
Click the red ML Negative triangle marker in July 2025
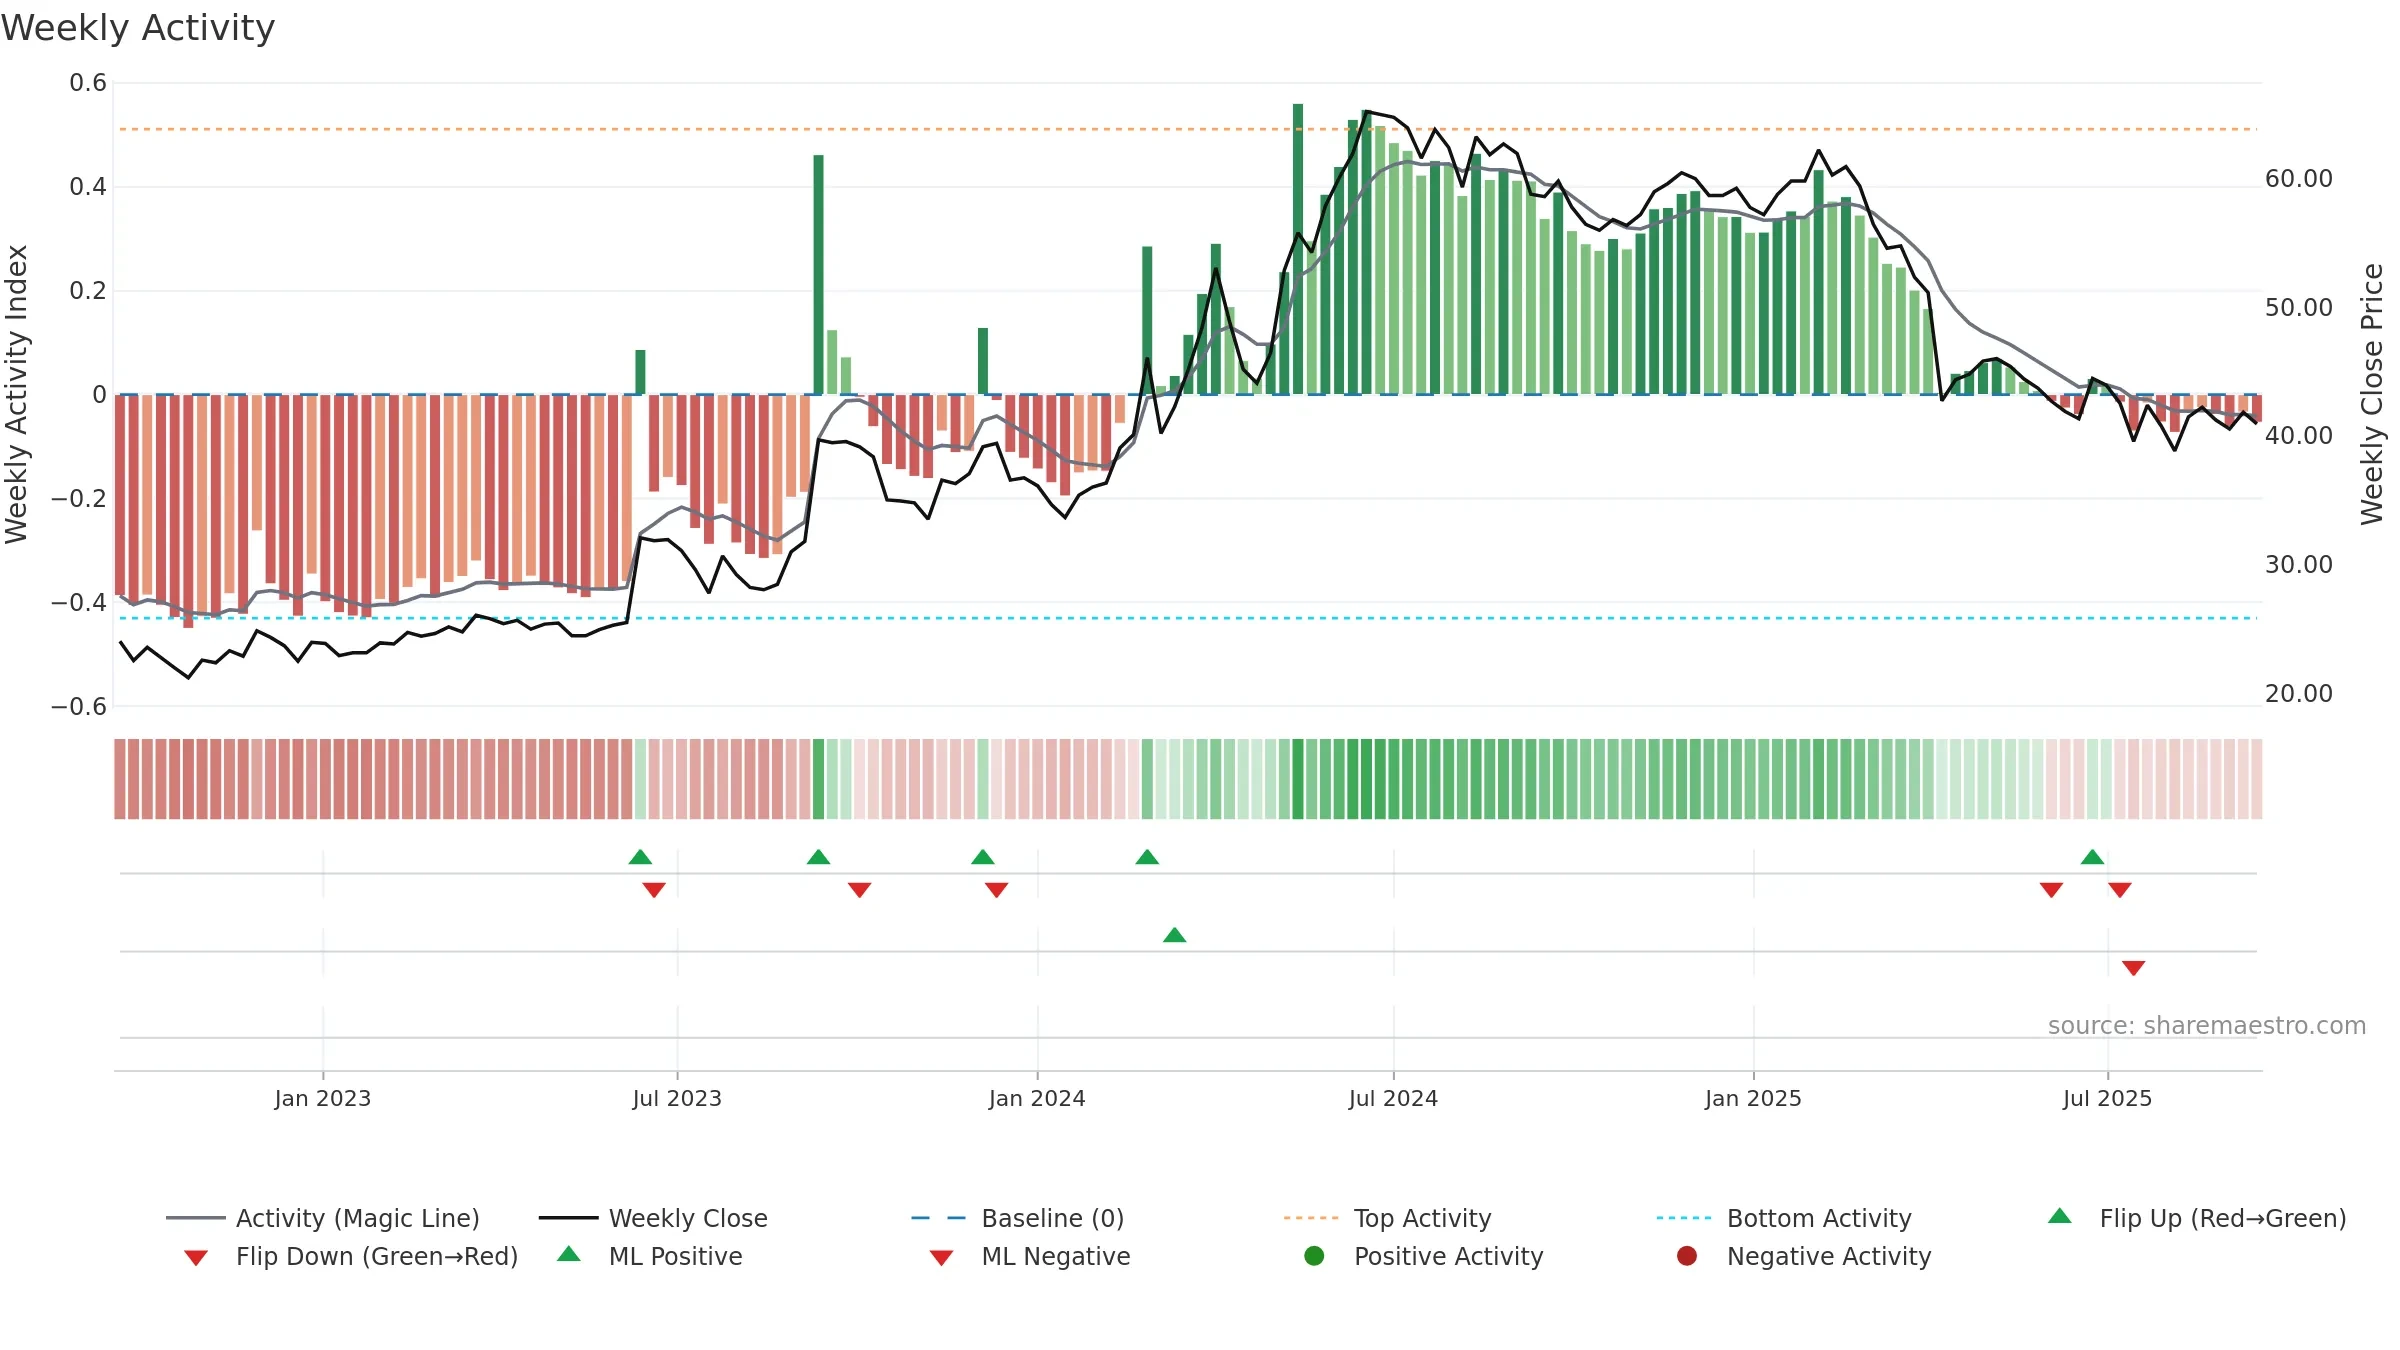tap(2133, 968)
